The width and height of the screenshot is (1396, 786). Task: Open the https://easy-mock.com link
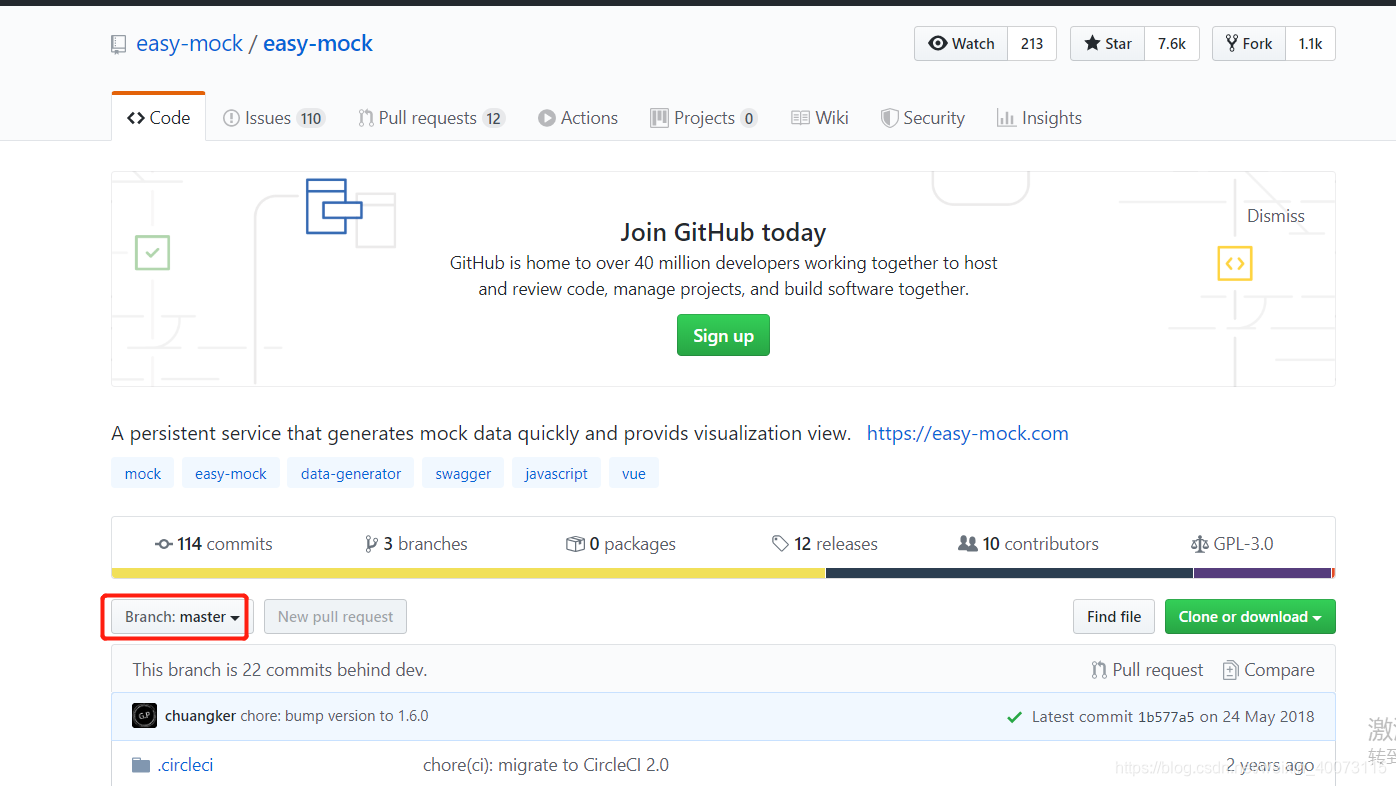click(967, 433)
